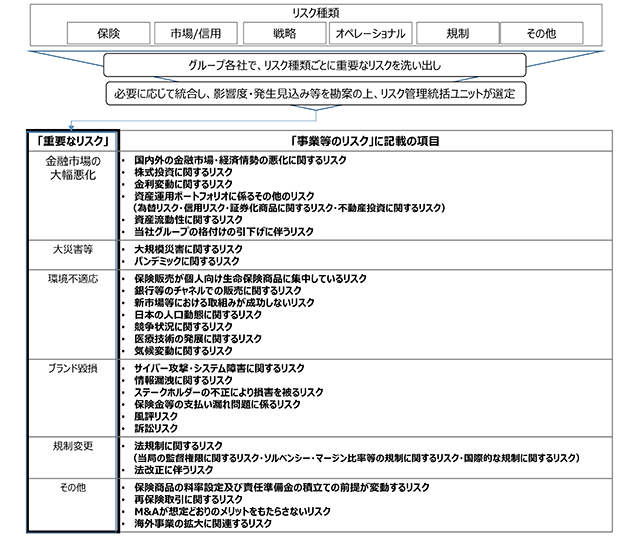
Task: Click the 必要に応じて統合し box
Action: tap(316, 93)
